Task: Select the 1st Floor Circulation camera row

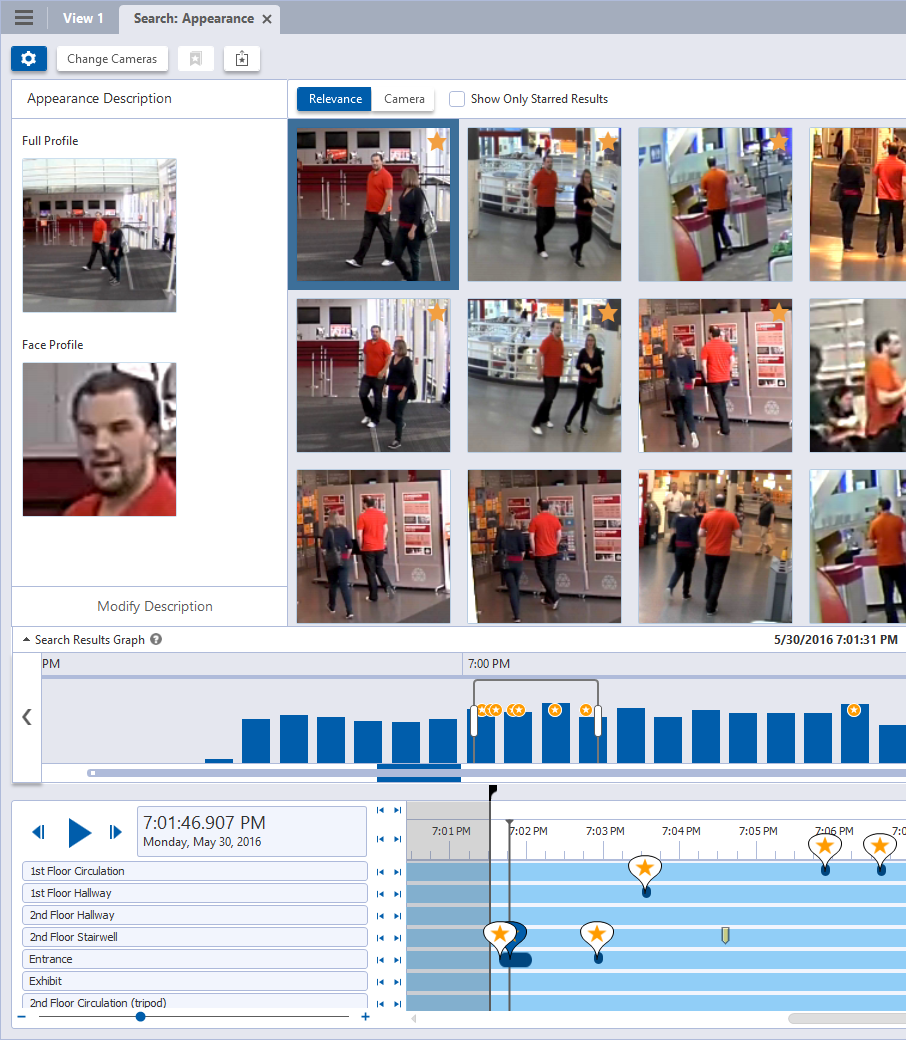Action: [195, 872]
